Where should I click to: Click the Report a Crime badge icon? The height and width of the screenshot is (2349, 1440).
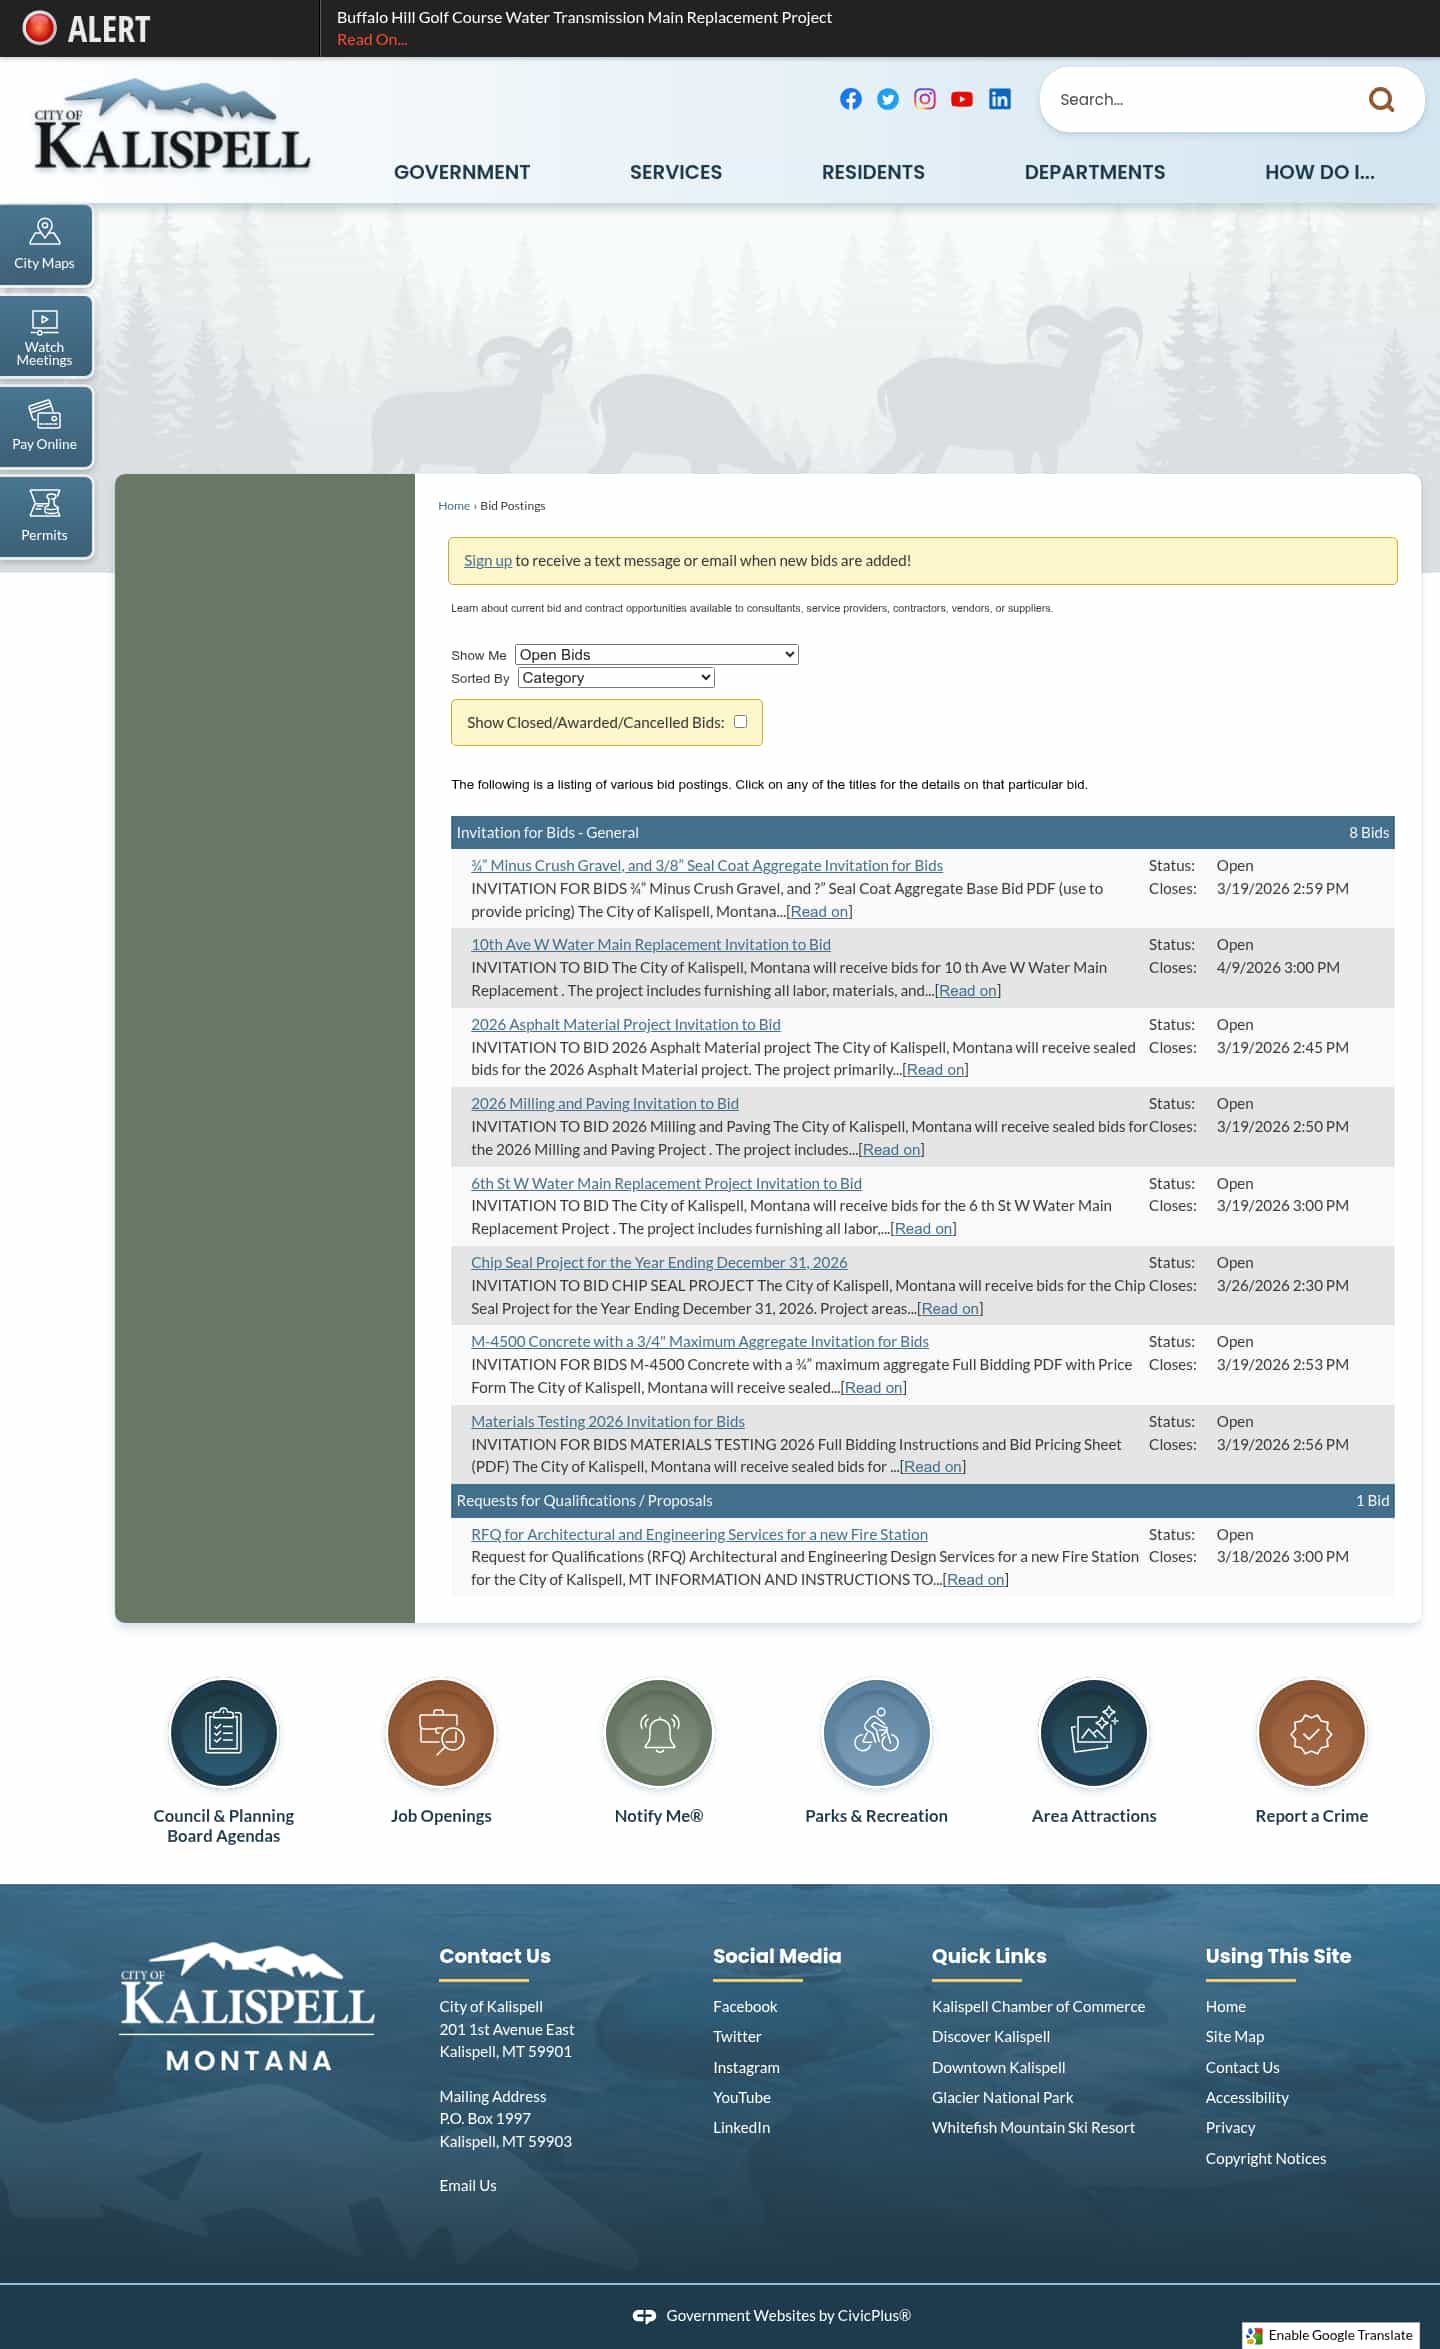[1312, 1733]
